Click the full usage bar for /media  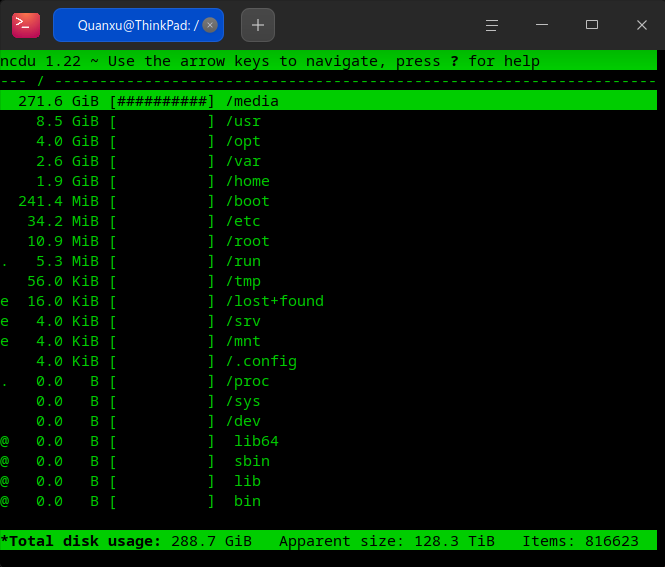pos(162,101)
